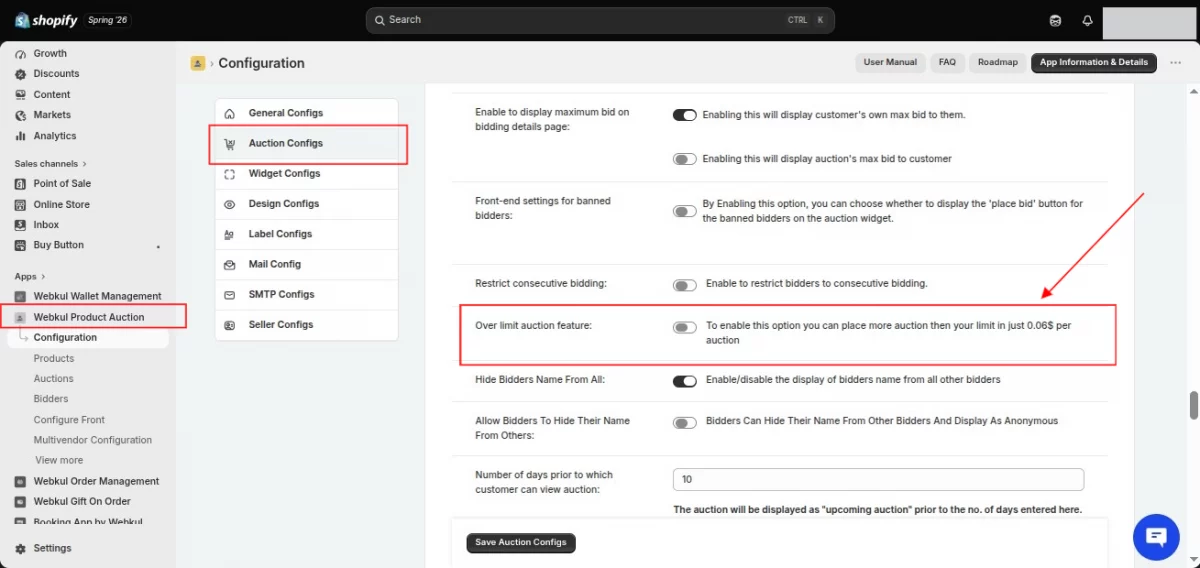This screenshot has height=568, width=1200.
Task: Expand the Apps section chevron
Action: (42, 277)
